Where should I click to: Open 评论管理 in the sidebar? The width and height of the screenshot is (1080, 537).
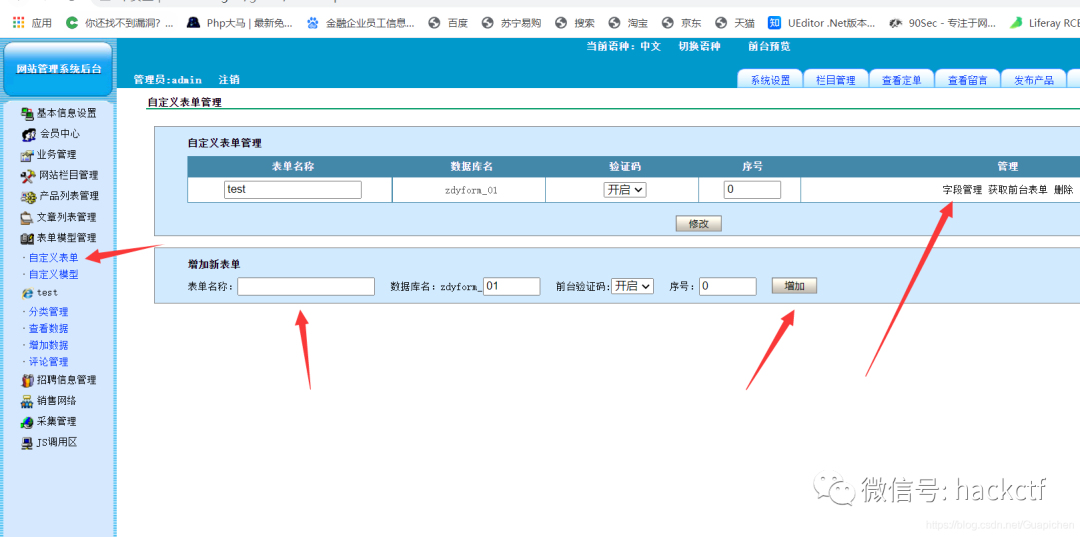[x=48, y=361]
